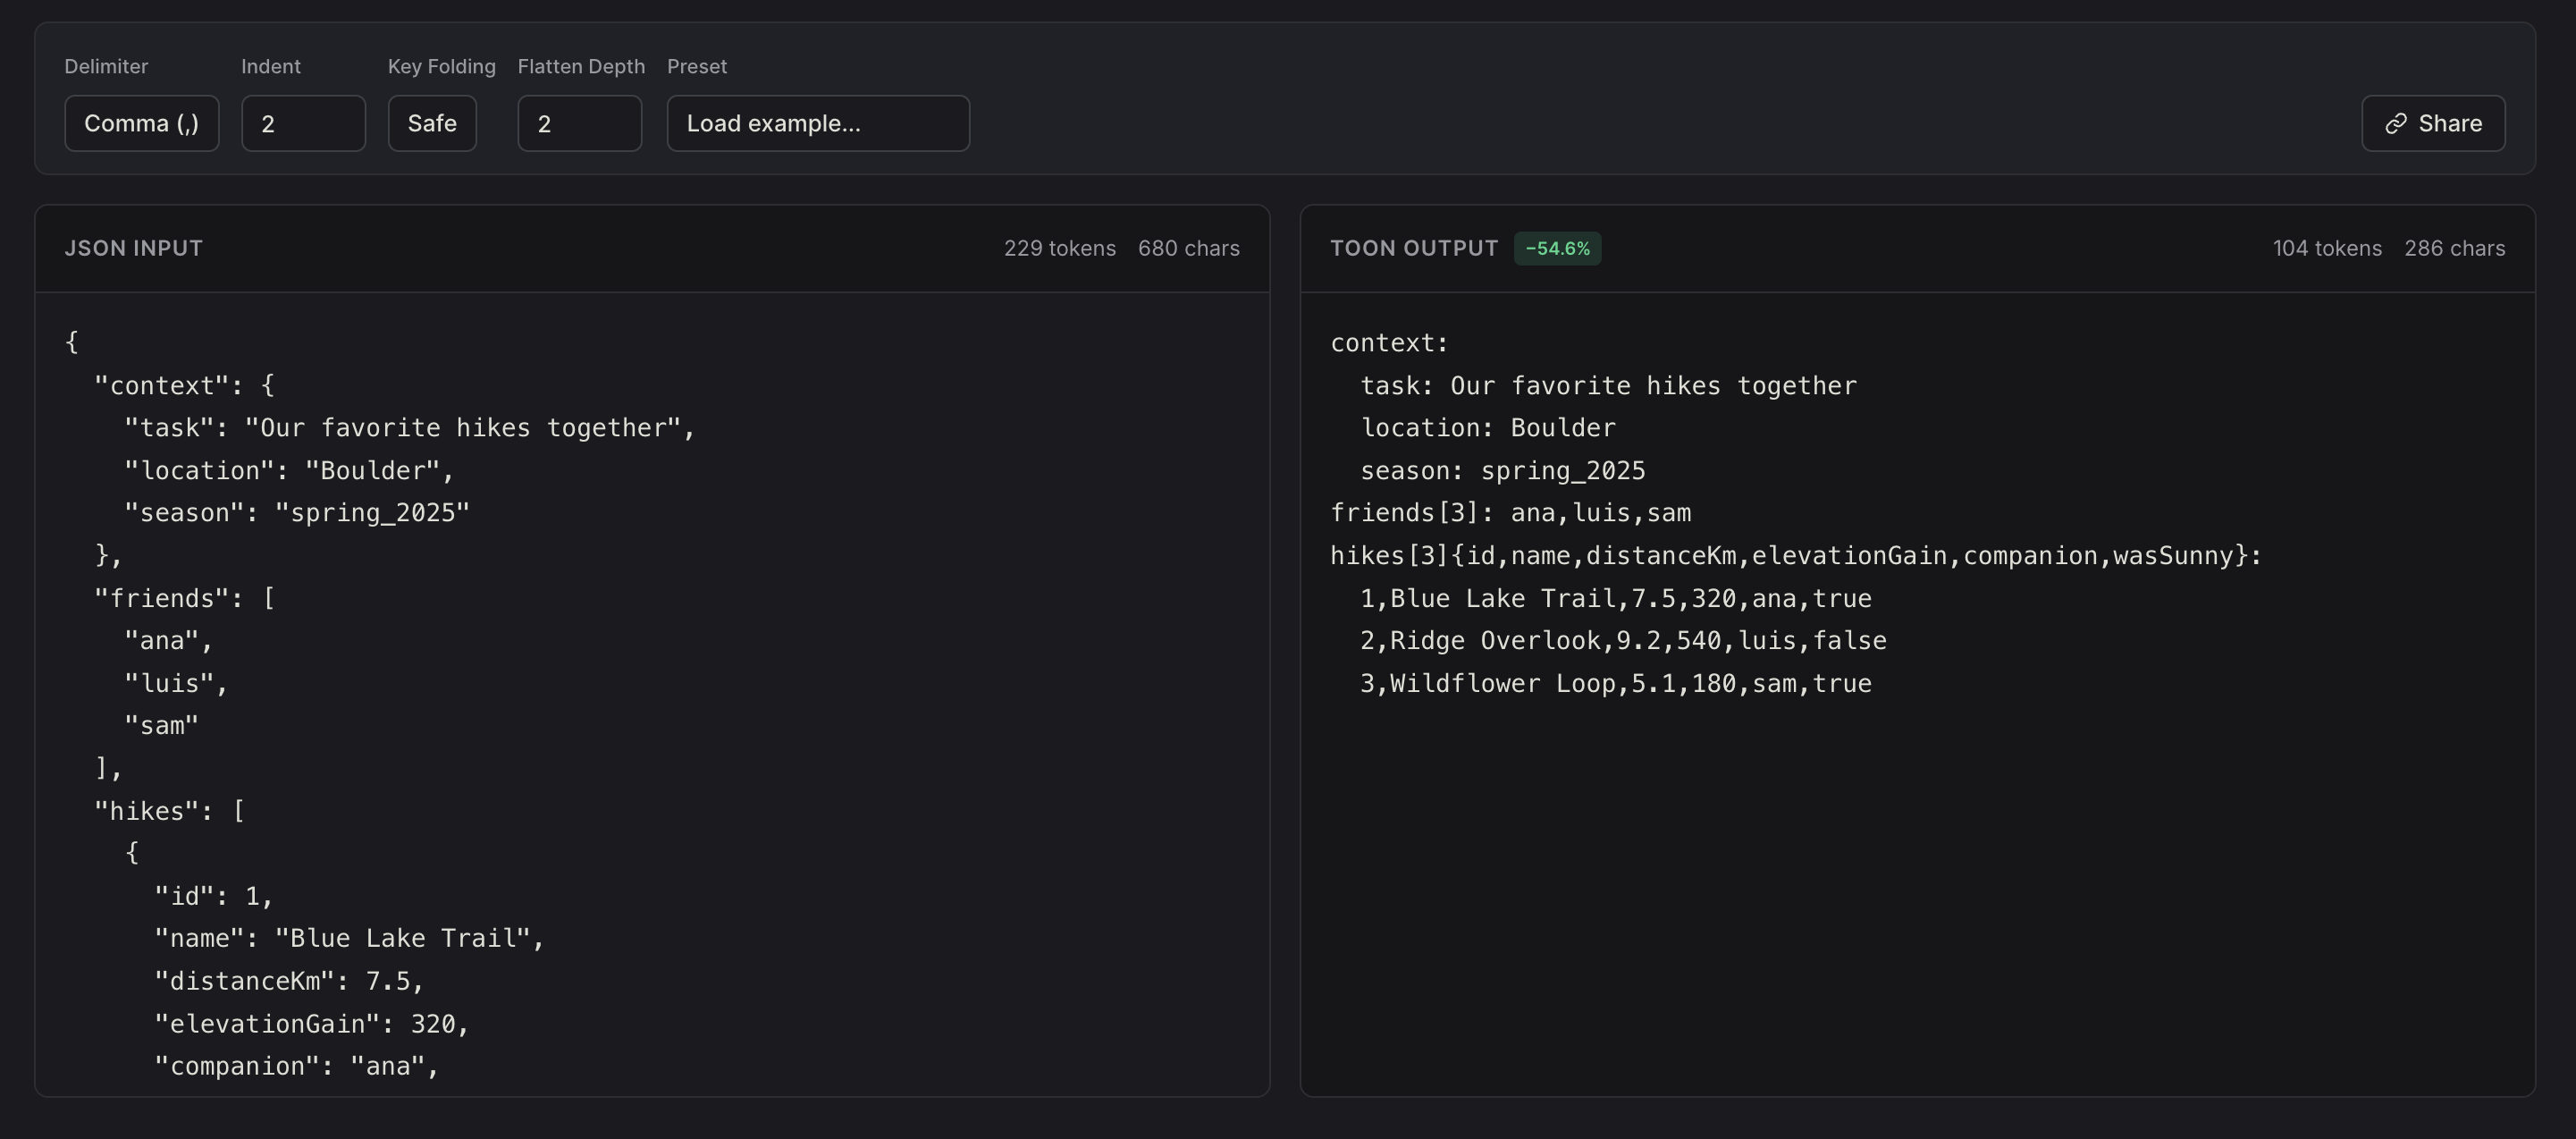Click the green -54.6% savings badge

[1558, 248]
